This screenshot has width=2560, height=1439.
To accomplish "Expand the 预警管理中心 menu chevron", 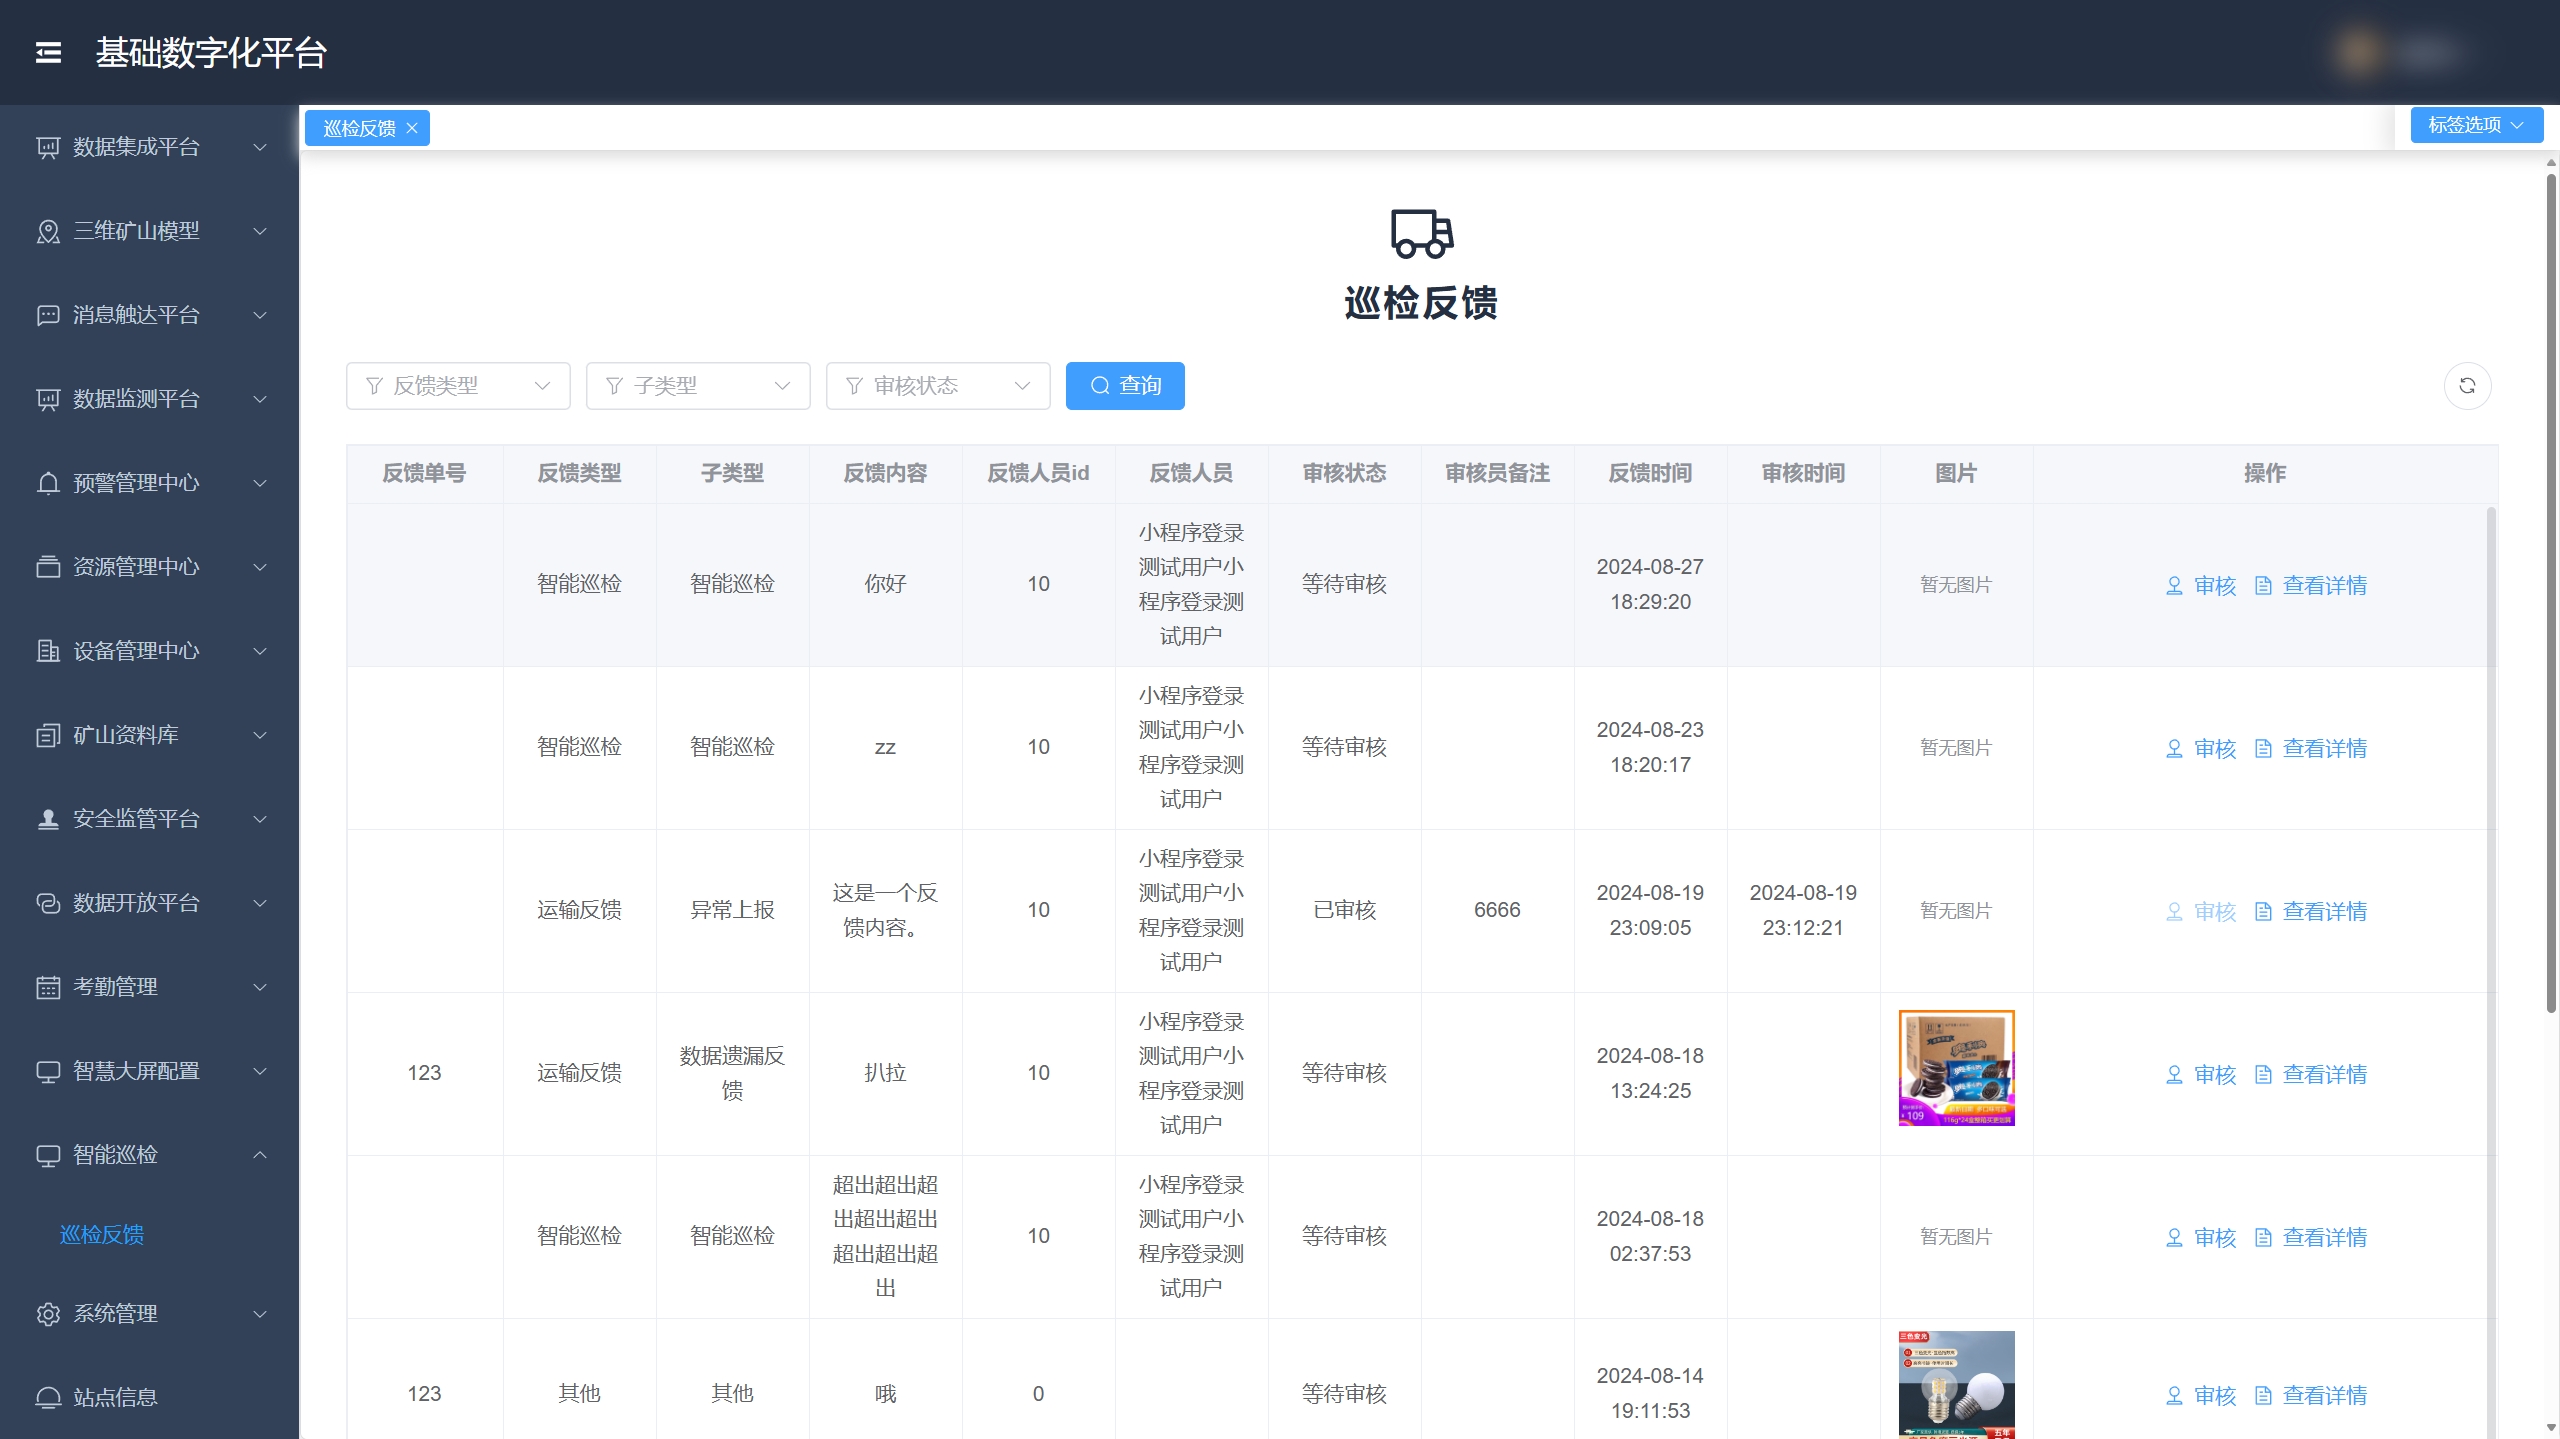I will pyautogui.click(x=260, y=484).
